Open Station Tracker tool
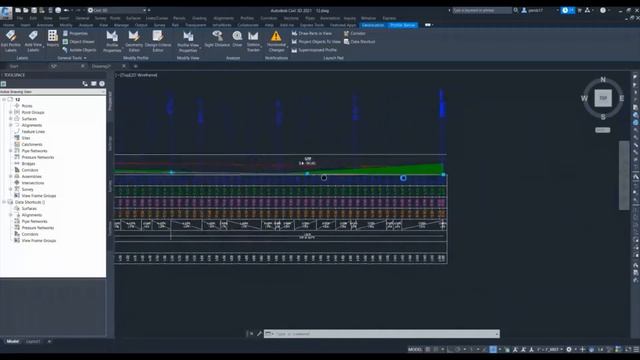The height and width of the screenshot is (360, 640). 253,41
